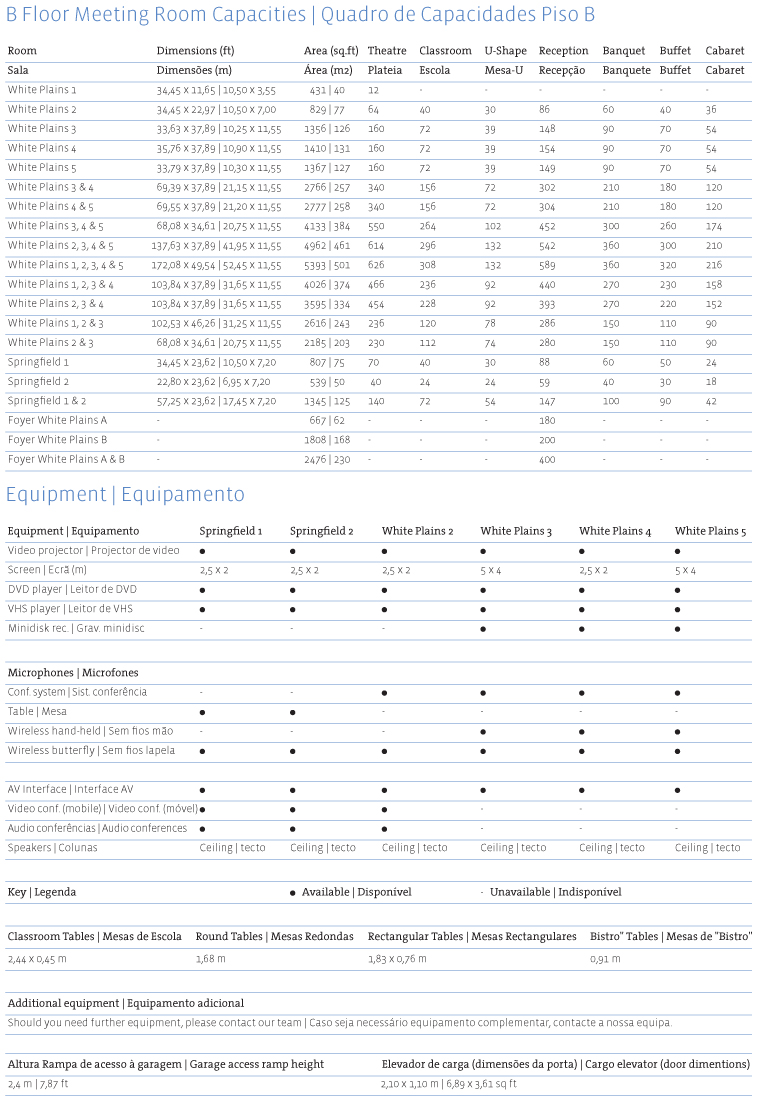The image size is (771, 1099).
Task: Select the "Wireless hand-held | Sem fios mão" row label
Action: (x=90, y=731)
